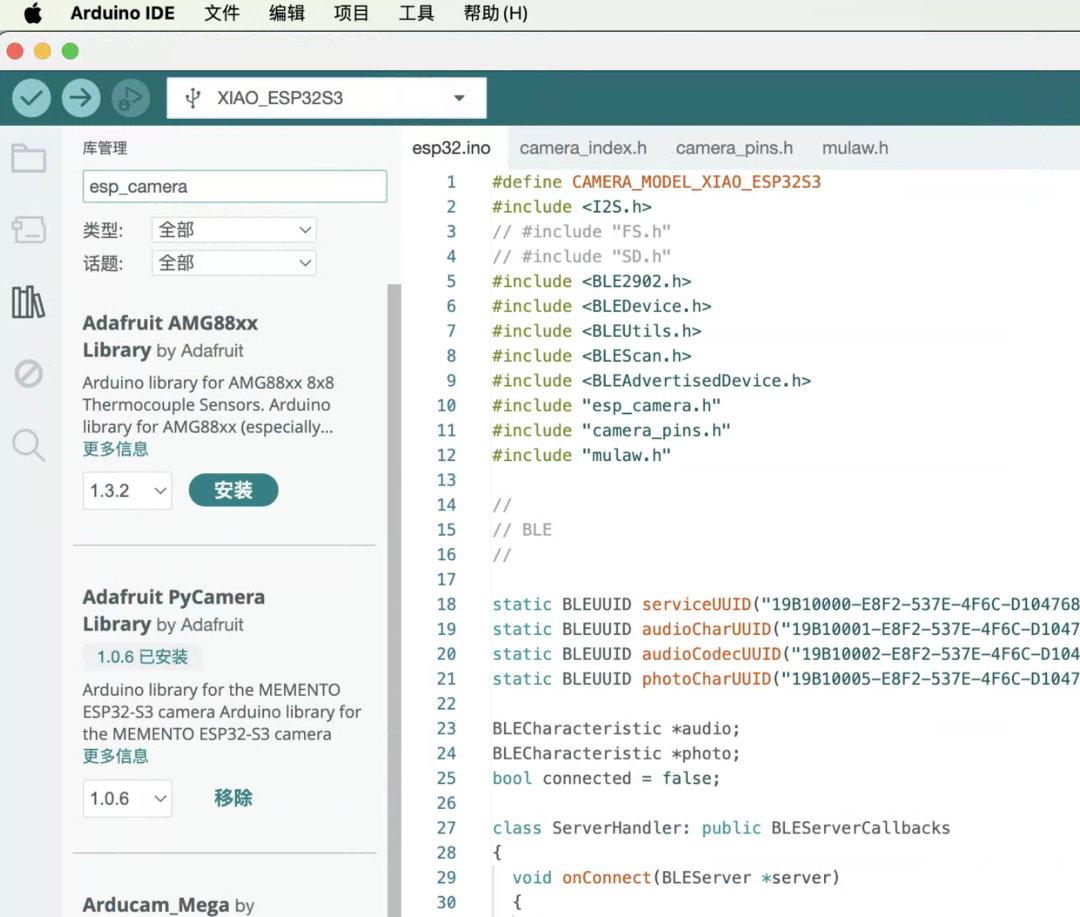Open the Library Manager books icon
1080x917 pixels.
tap(29, 302)
